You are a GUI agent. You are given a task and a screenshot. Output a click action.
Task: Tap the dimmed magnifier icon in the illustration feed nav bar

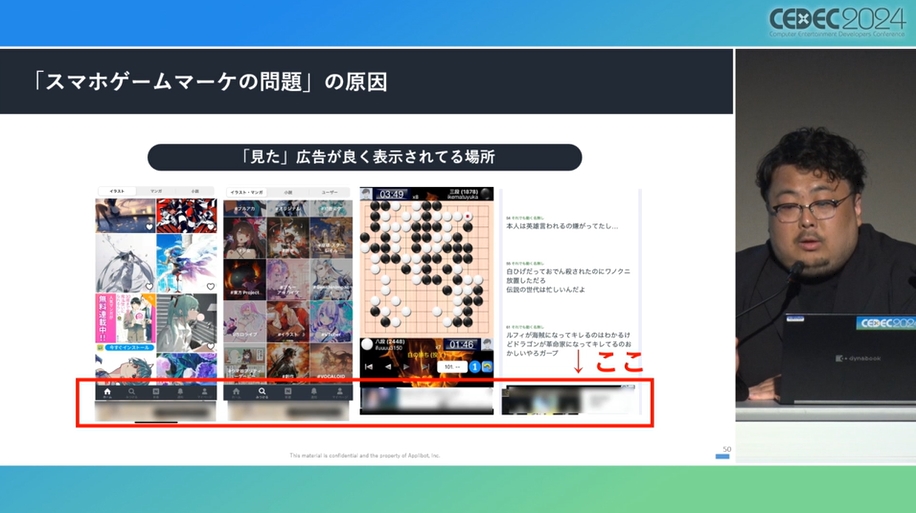131,392
